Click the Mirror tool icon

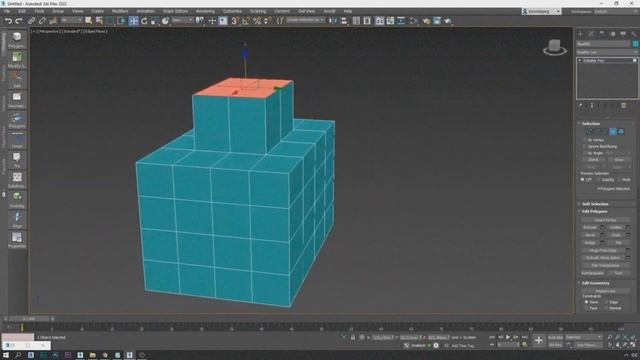333,20
